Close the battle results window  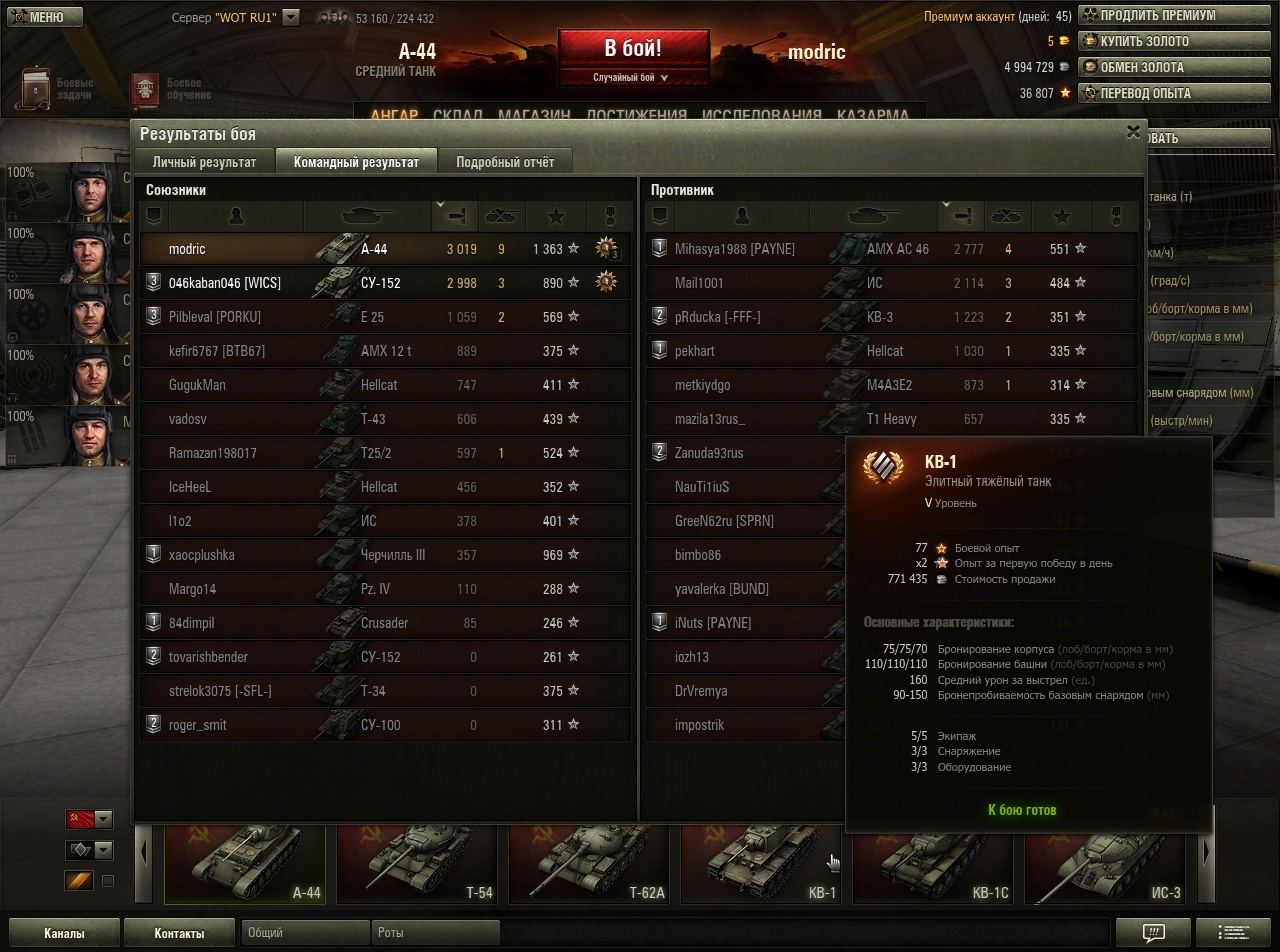pos(1133,131)
